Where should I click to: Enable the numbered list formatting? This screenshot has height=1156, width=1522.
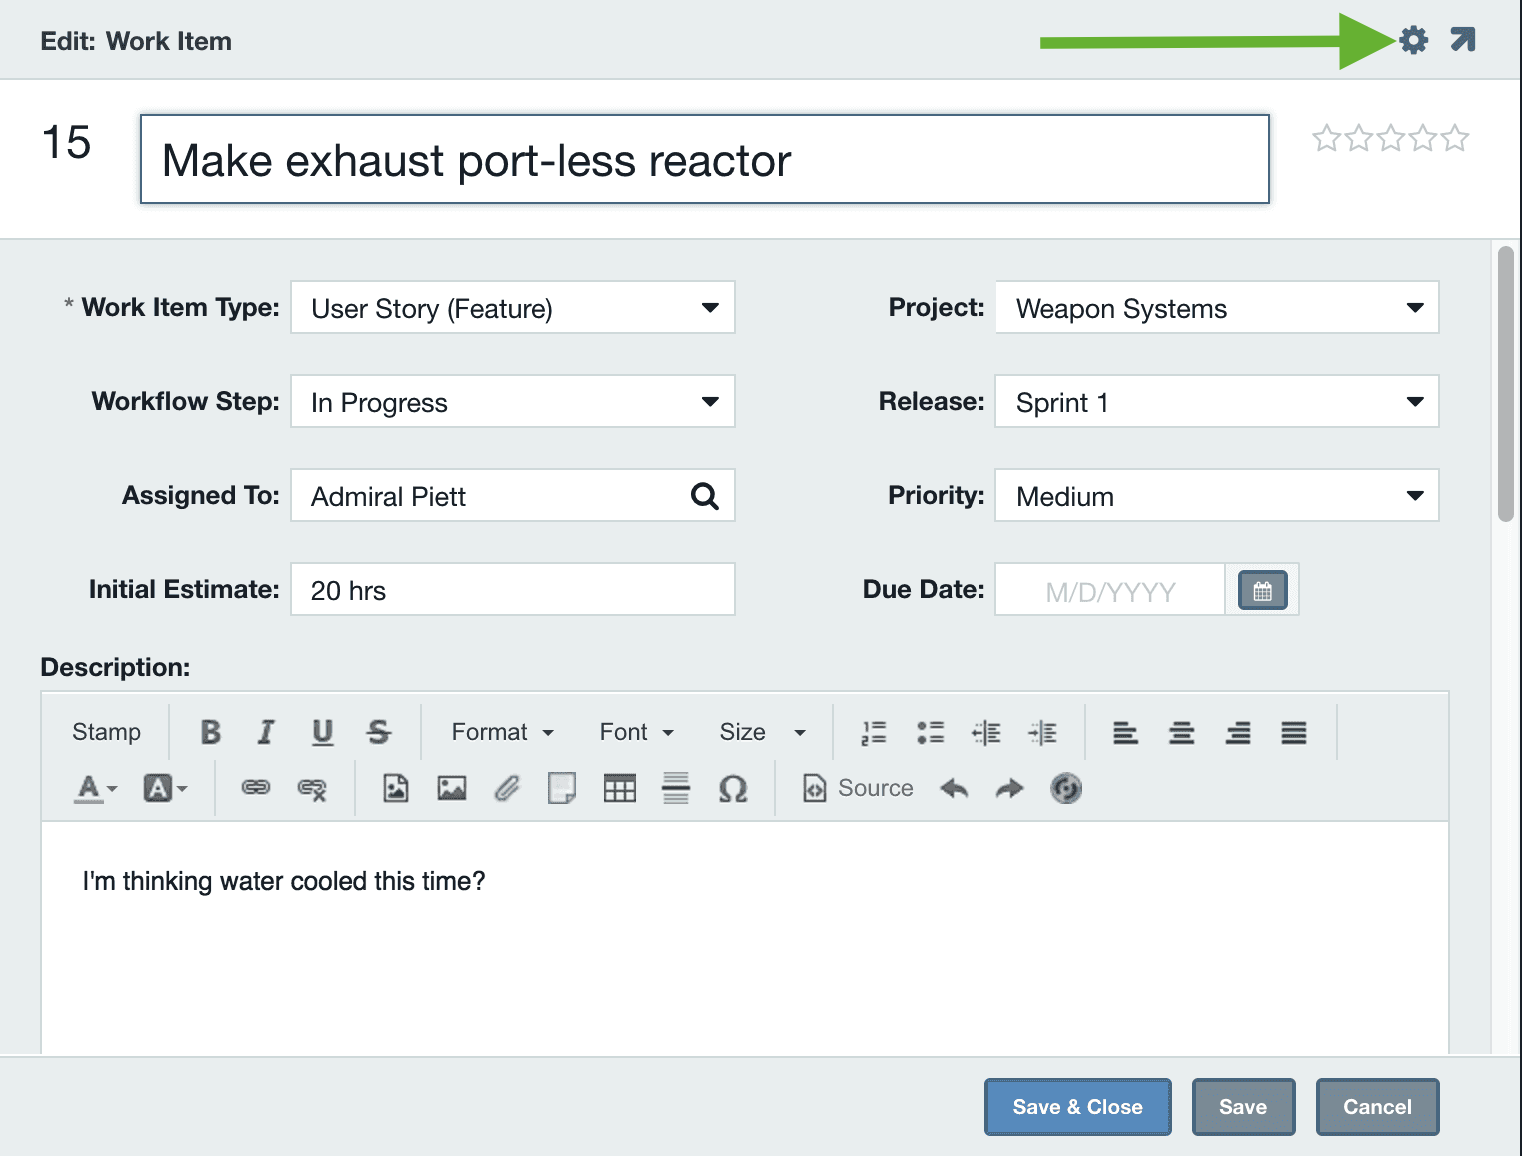pyautogui.click(x=873, y=732)
